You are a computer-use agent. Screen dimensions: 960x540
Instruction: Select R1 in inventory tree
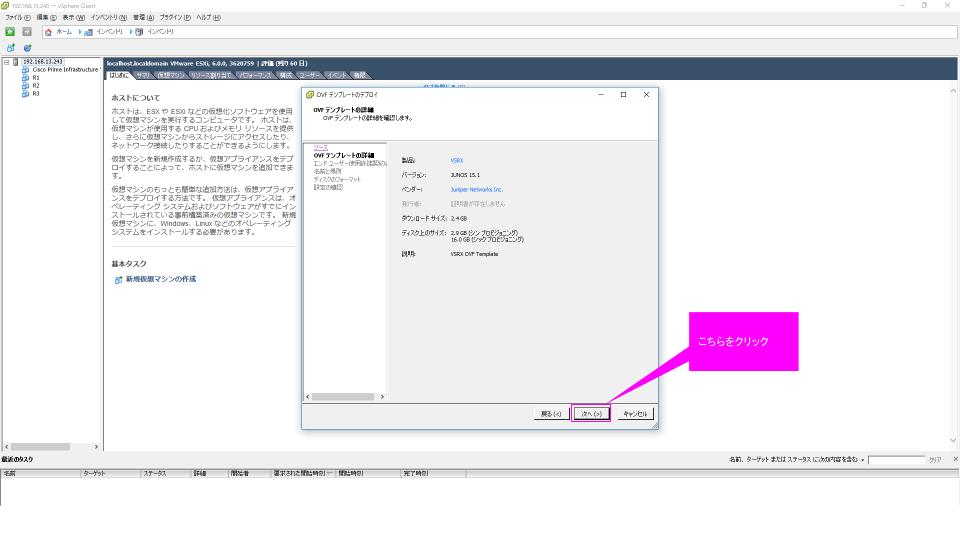pyautogui.click(x=36, y=78)
